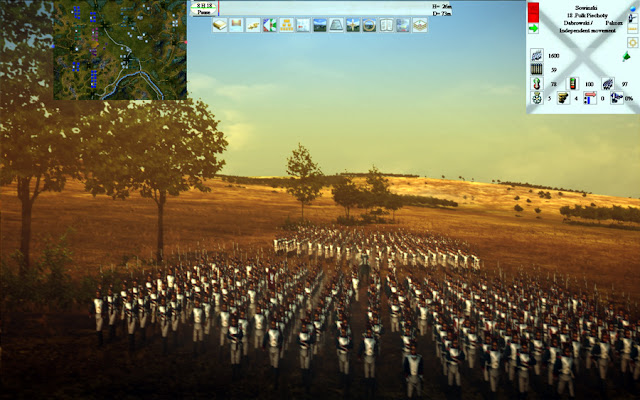The image size is (640, 400).
Task: Click the minimap in the top-left corner
Action: tap(120, 50)
